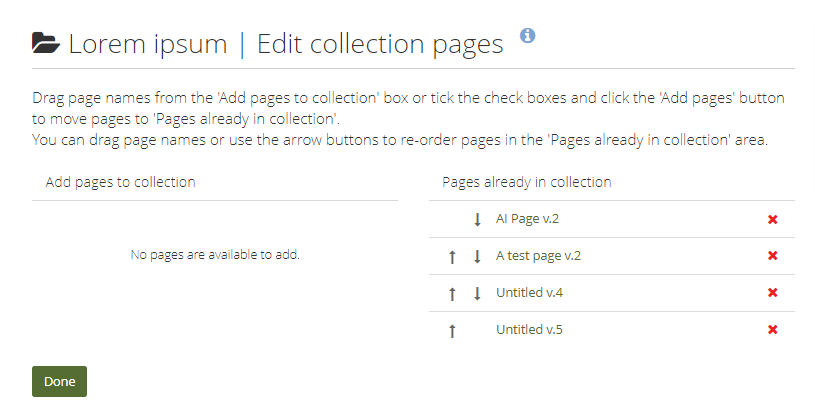Move Untitled v.5 up in collection
Screen dimensions: 815x415
pyautogui.click(x=452, y=330)
